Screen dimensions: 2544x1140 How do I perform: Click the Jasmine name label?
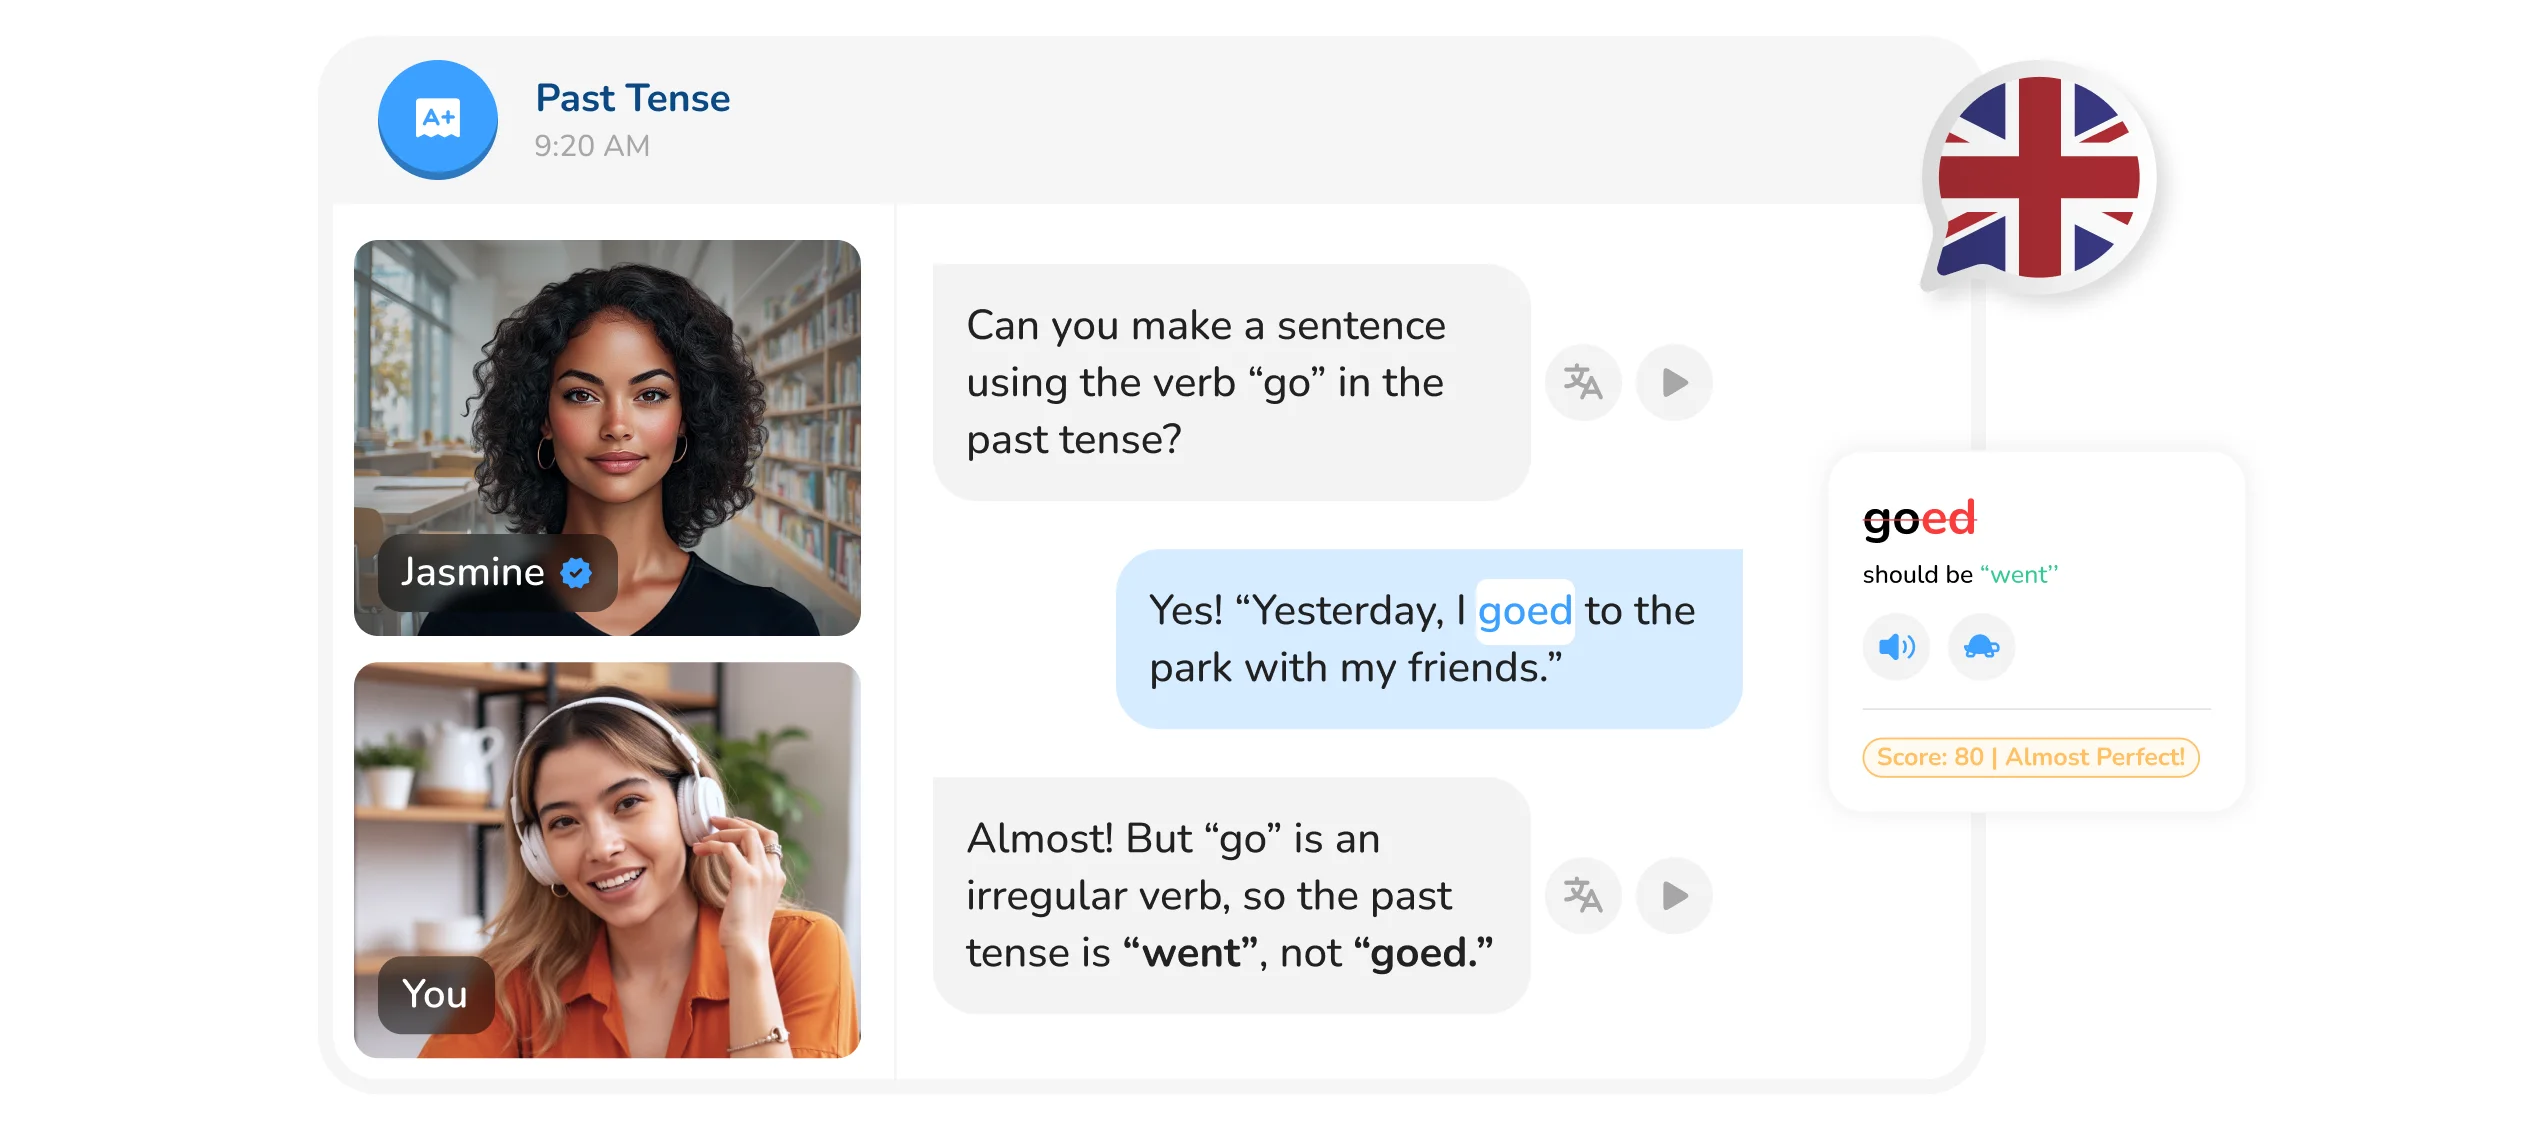470,571
